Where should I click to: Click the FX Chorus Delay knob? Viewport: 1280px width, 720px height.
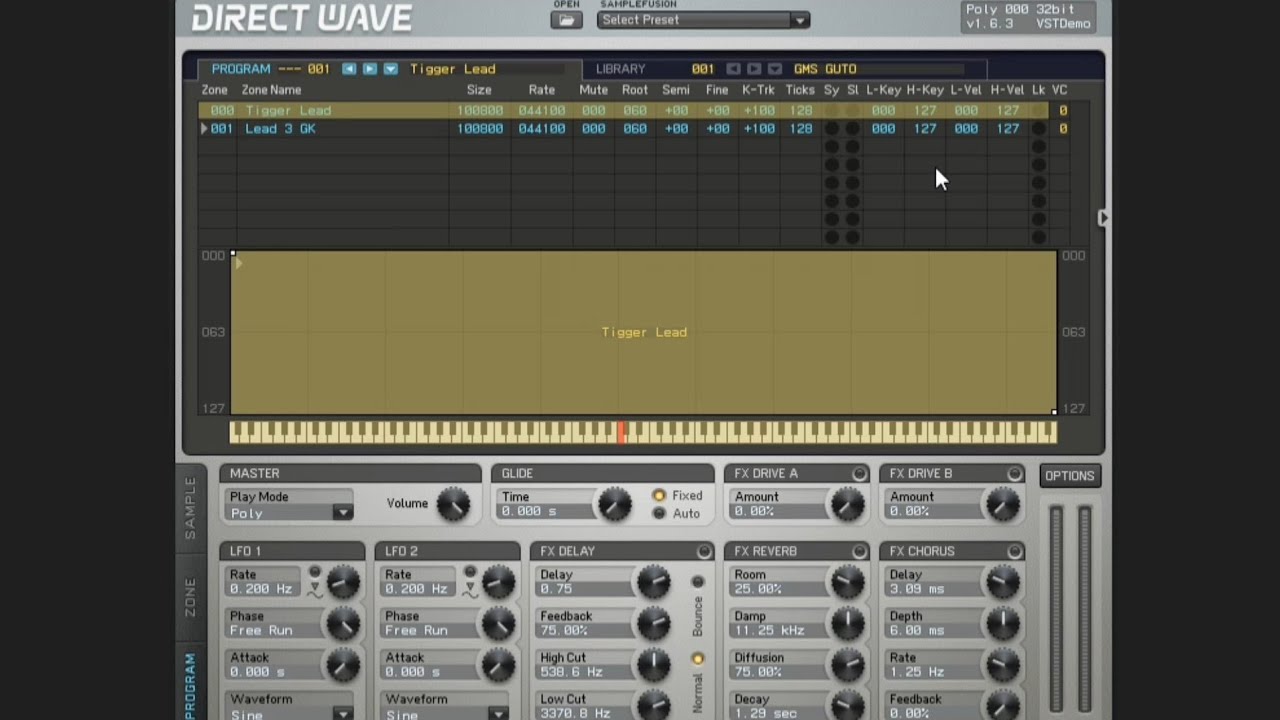point(1002,582)
